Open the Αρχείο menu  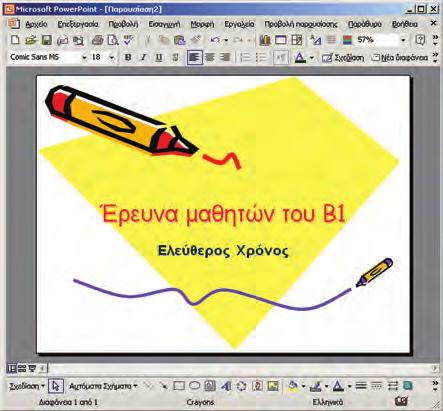pos(36,24)
